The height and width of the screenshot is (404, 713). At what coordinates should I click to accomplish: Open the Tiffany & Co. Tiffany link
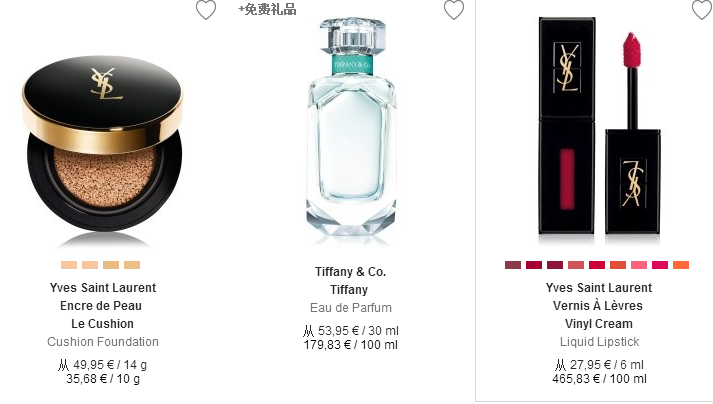pyautogui.click(x=351, y=281)
